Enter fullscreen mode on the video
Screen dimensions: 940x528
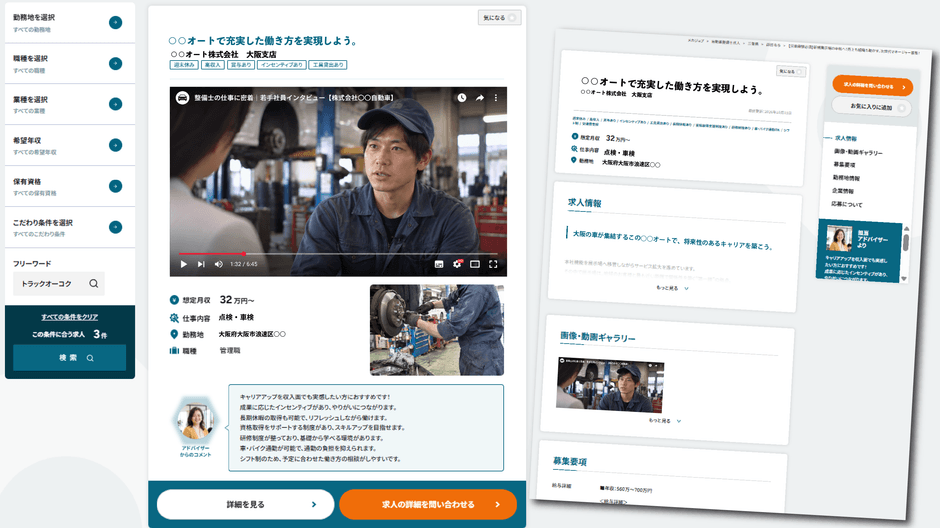493,264
